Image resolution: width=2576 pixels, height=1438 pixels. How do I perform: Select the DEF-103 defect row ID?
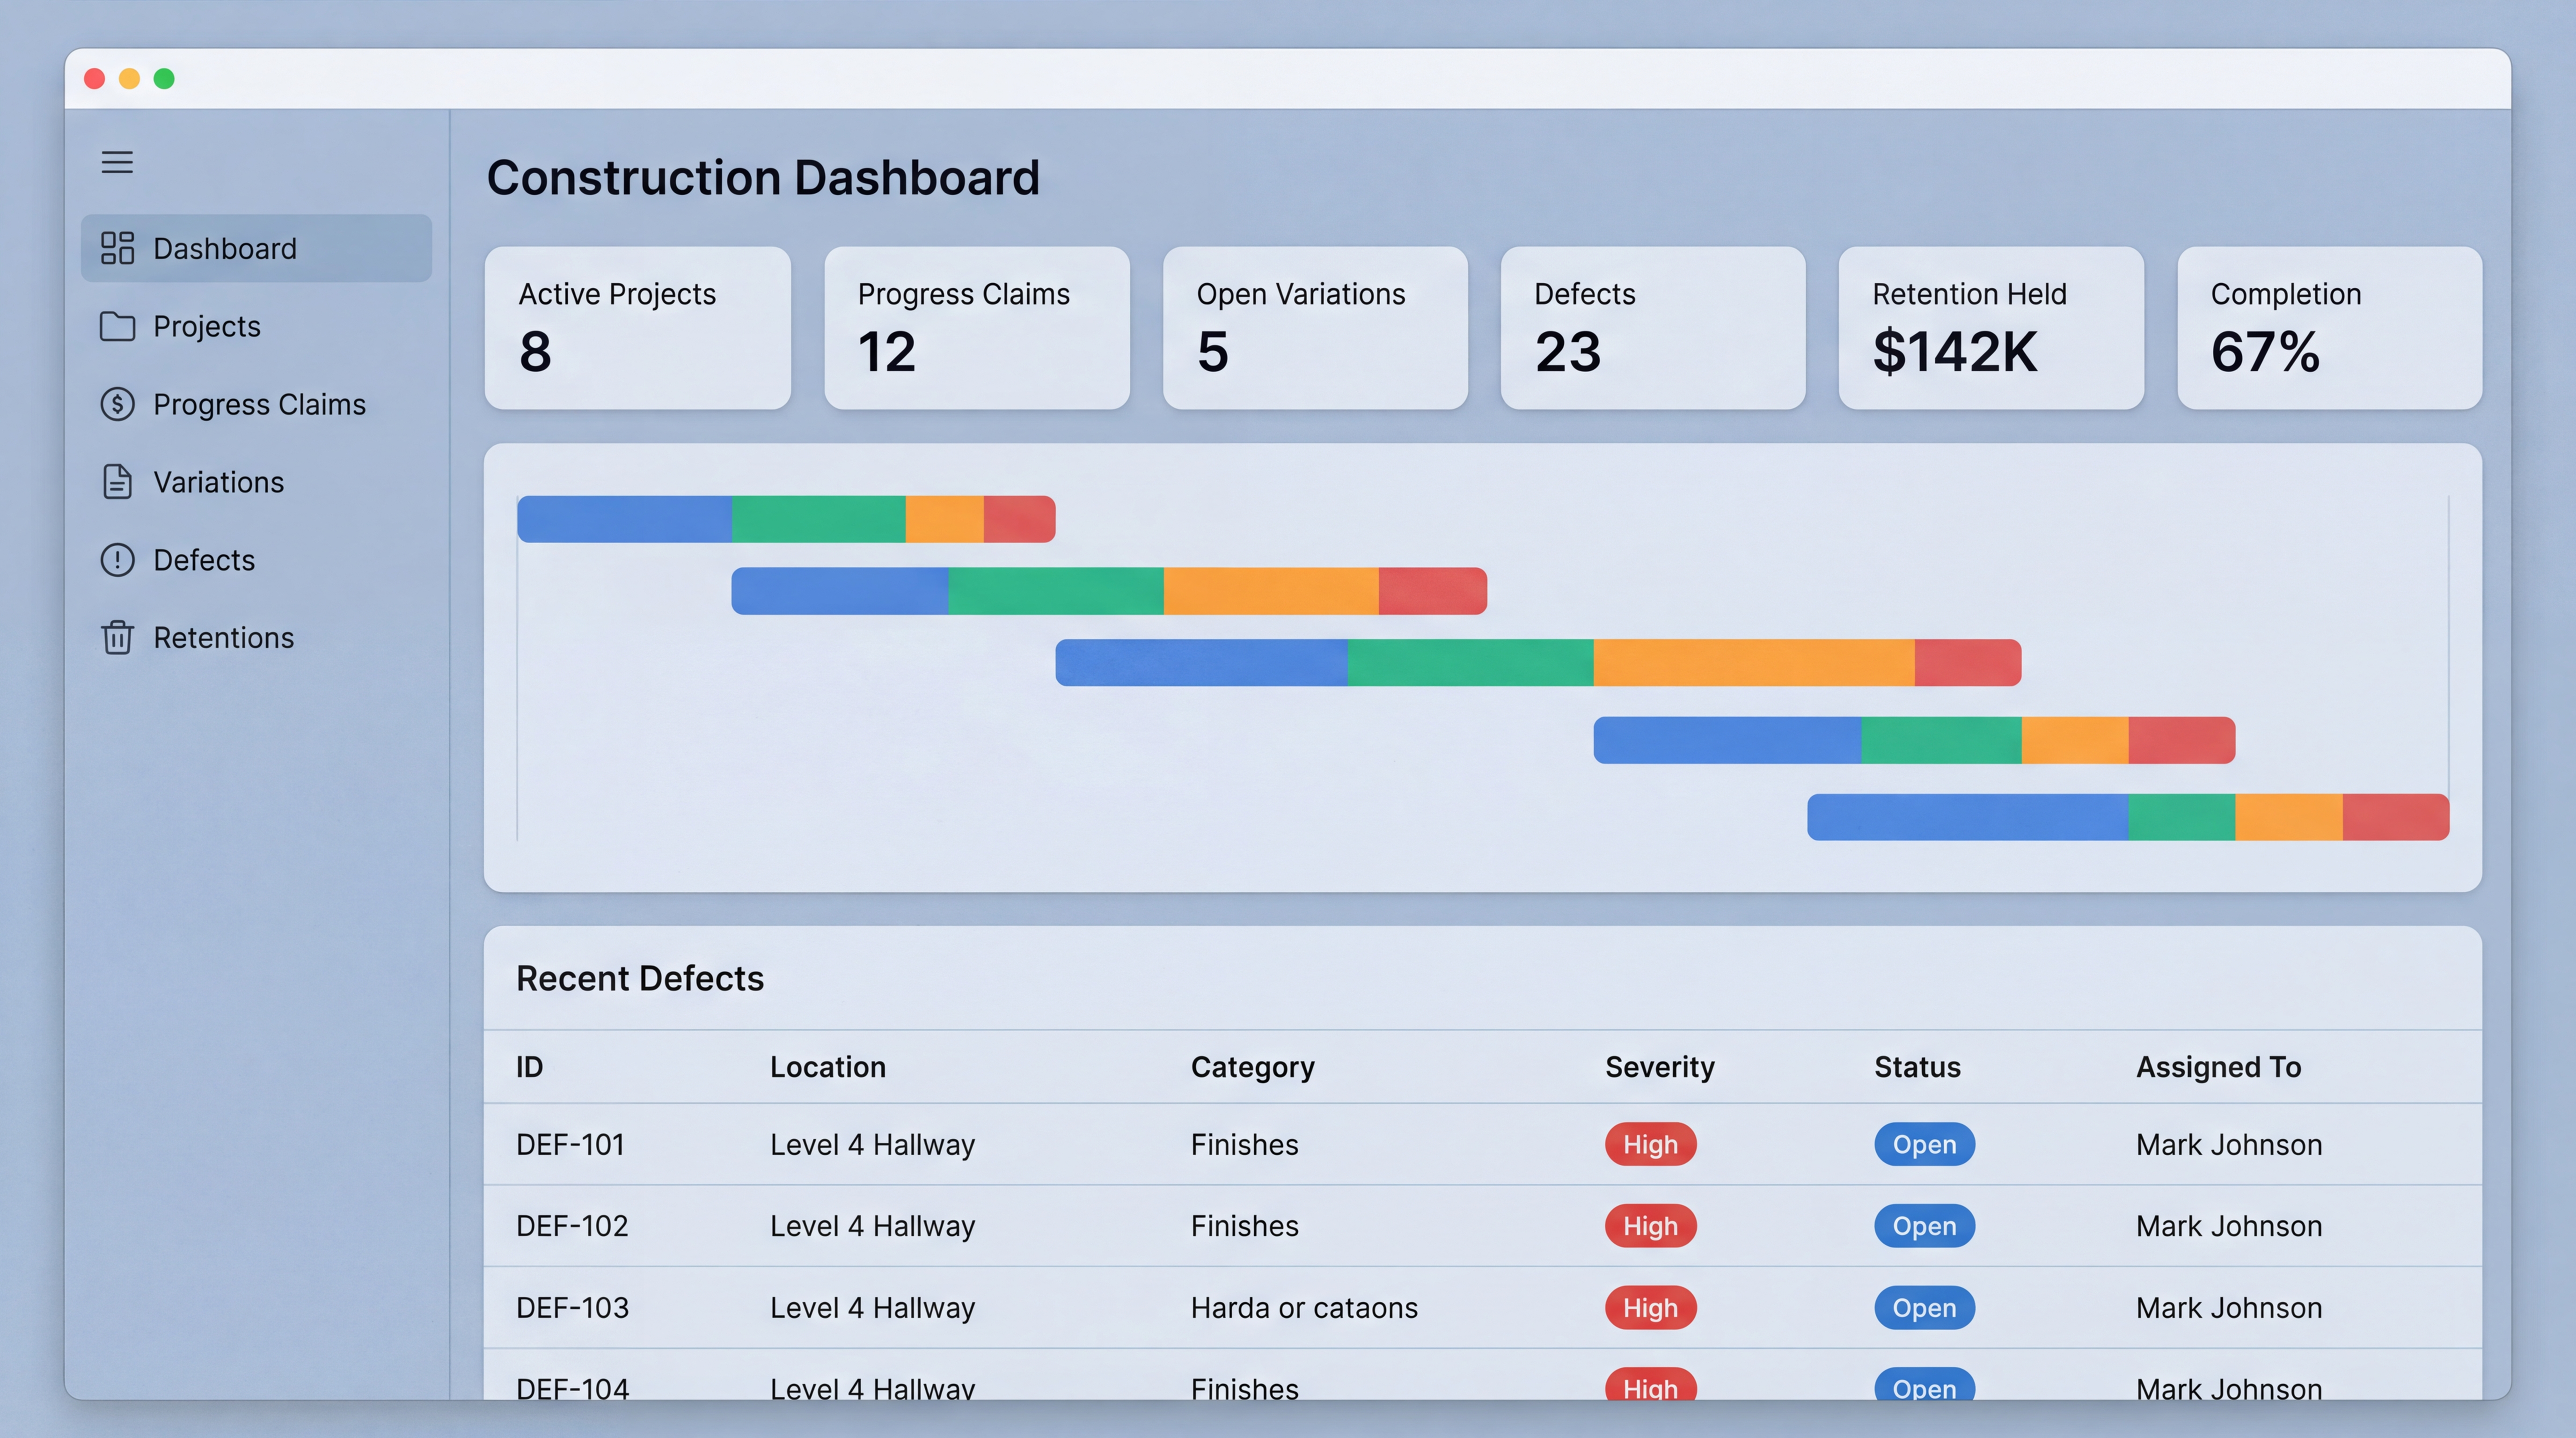click(572, 1307)
